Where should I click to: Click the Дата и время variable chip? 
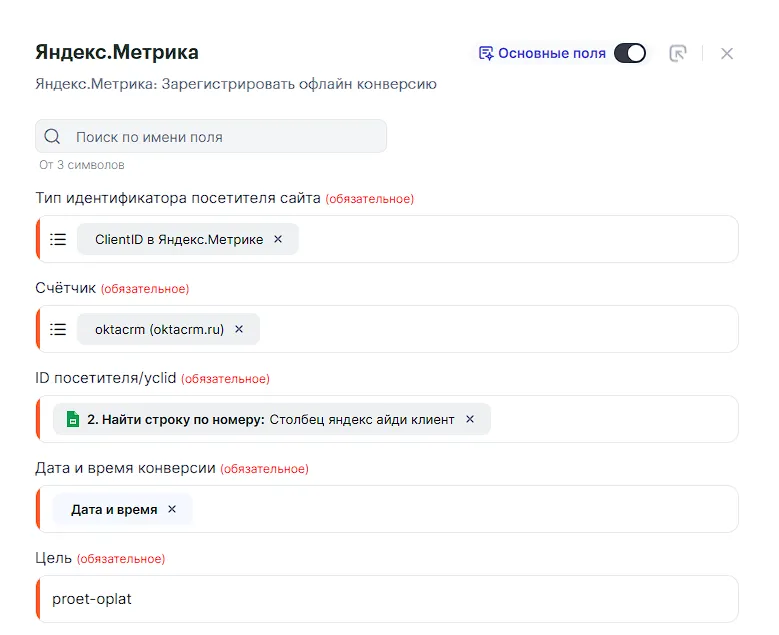(114, 509)
